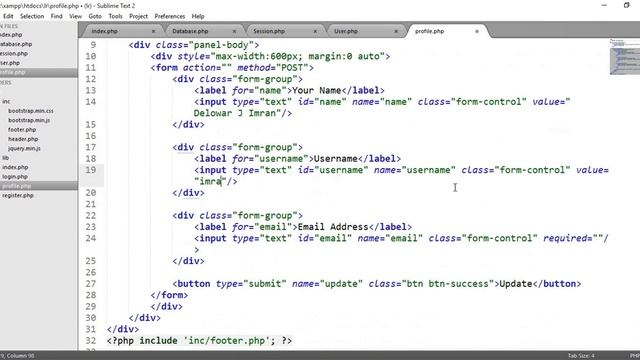Open login.php from the folder tree

(15, 176)
